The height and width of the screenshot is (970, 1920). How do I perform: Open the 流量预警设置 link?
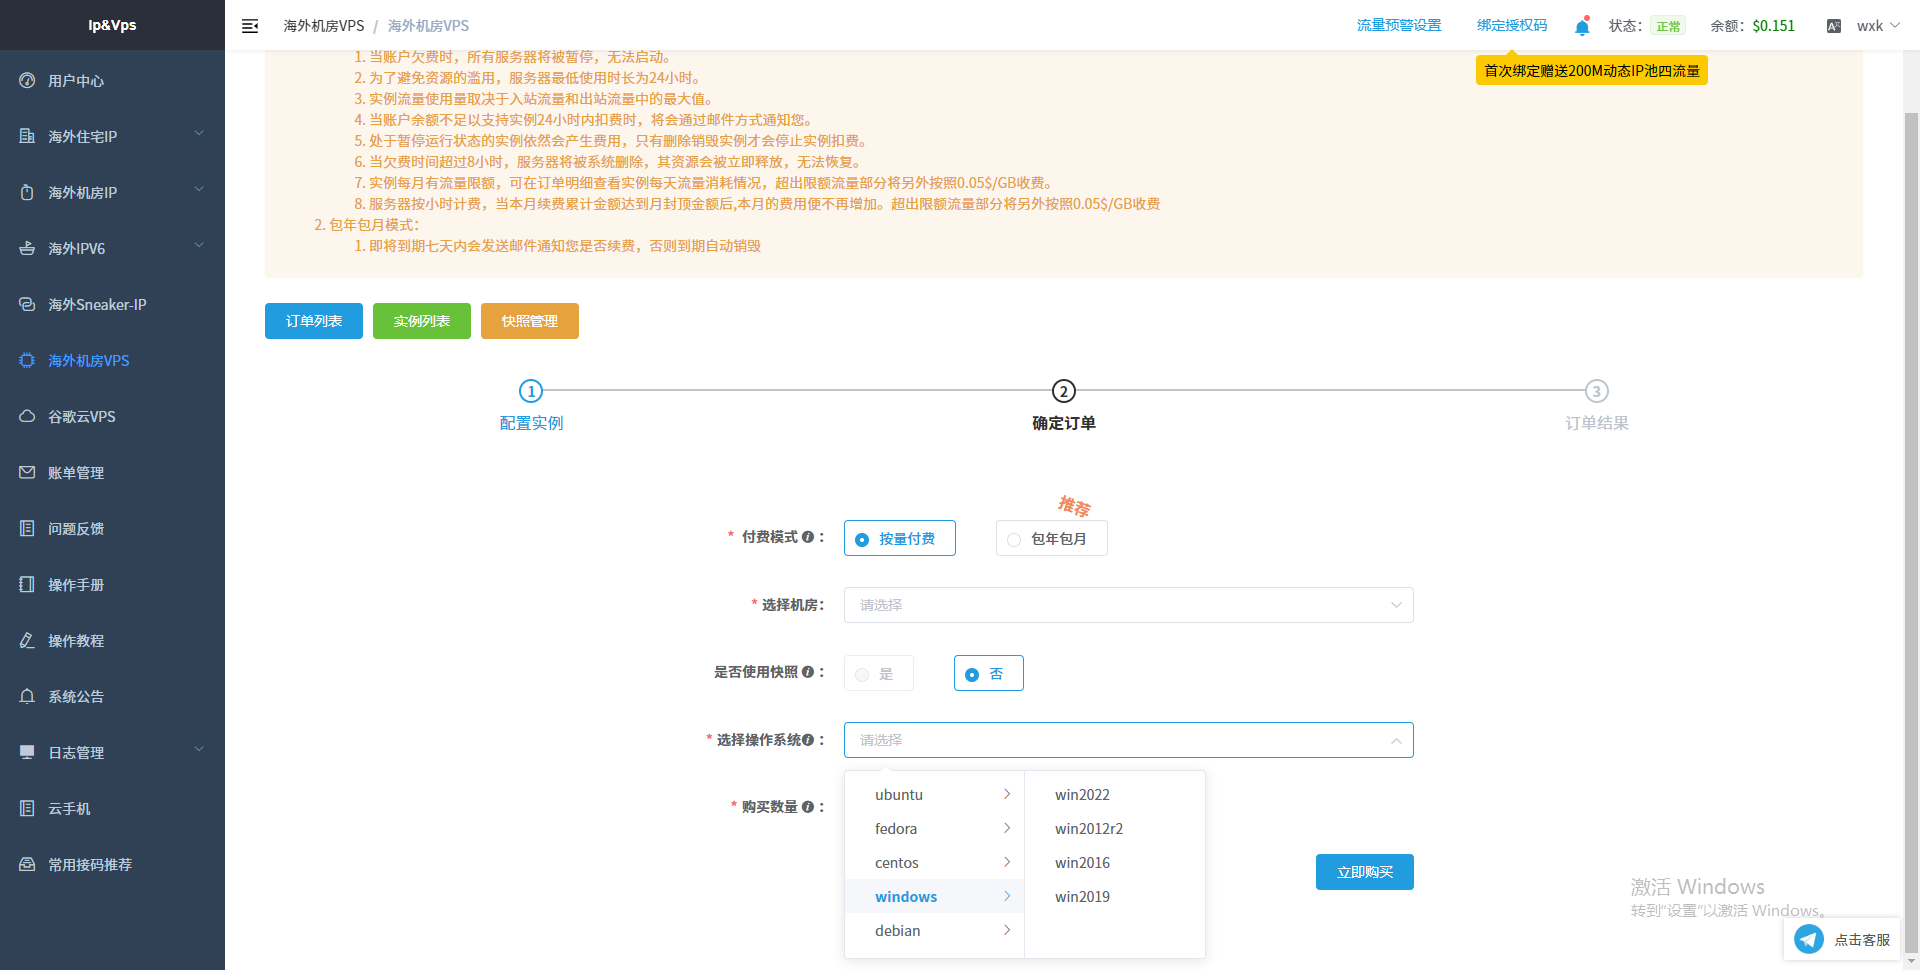tap(1399, 25)
